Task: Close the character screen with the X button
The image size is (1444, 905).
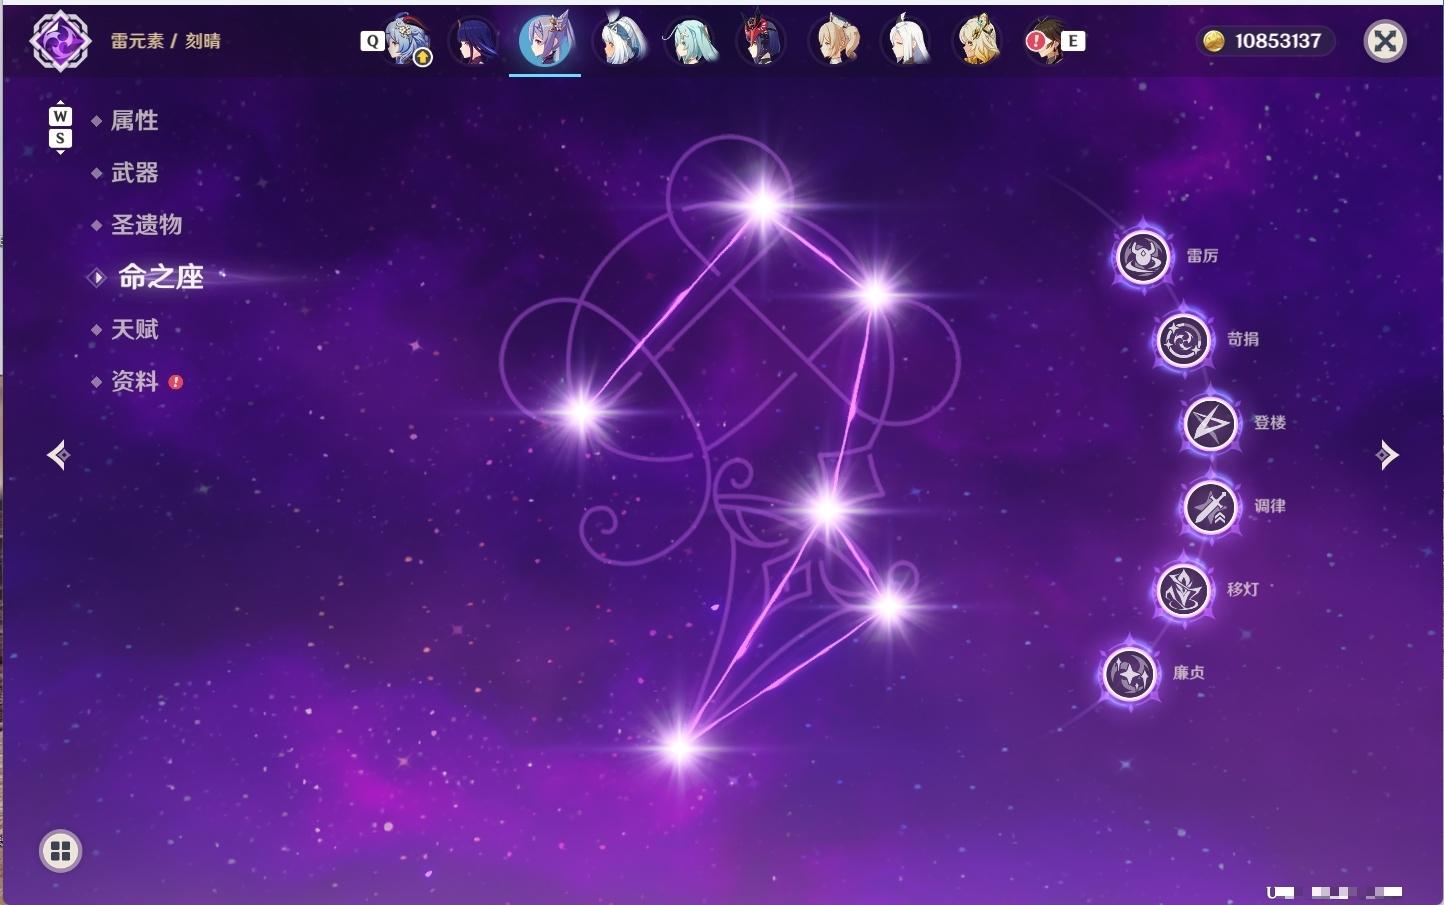Action: tap(1385, 41)
